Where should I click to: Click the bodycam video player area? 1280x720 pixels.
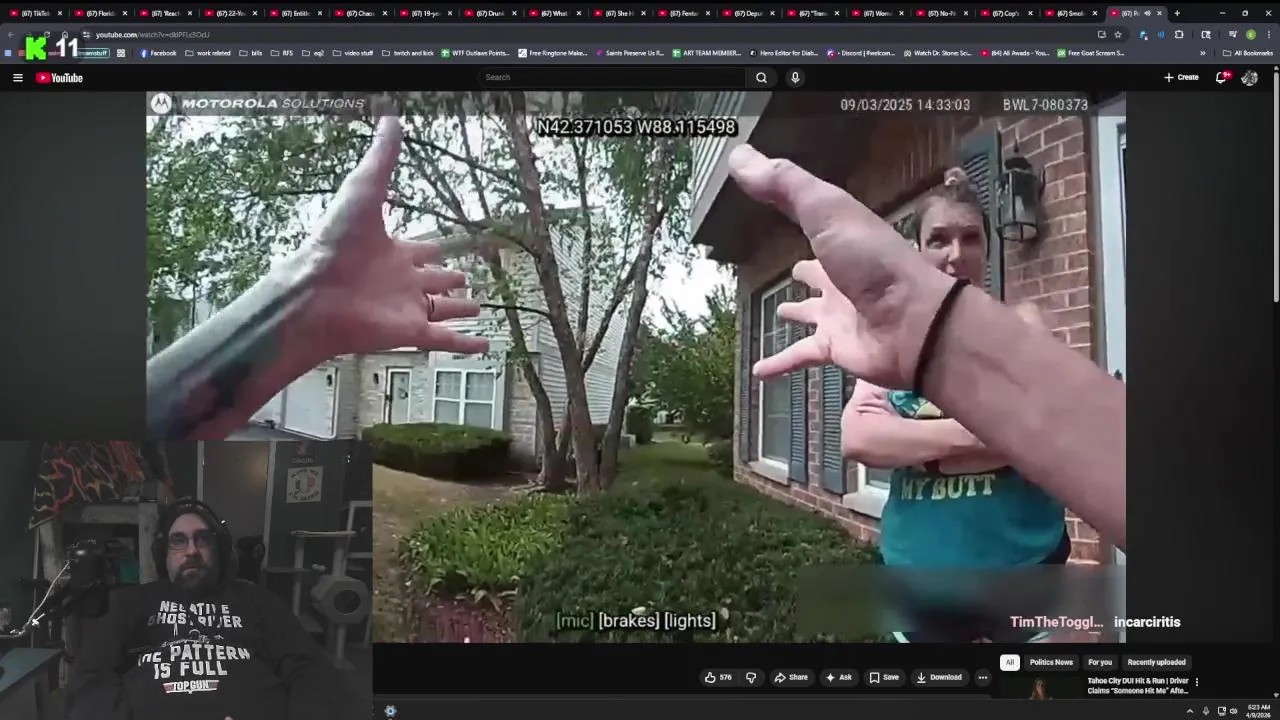[x=636, y=366]
